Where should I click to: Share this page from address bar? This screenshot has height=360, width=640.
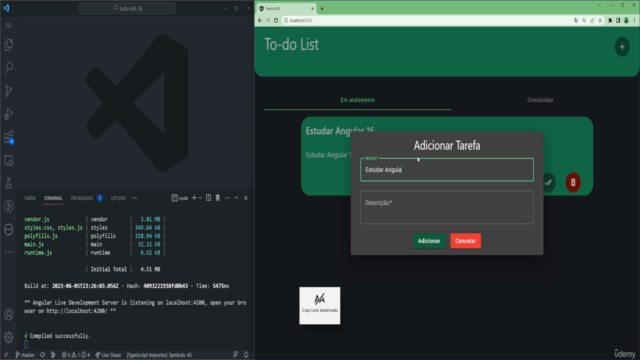point(592,20)
